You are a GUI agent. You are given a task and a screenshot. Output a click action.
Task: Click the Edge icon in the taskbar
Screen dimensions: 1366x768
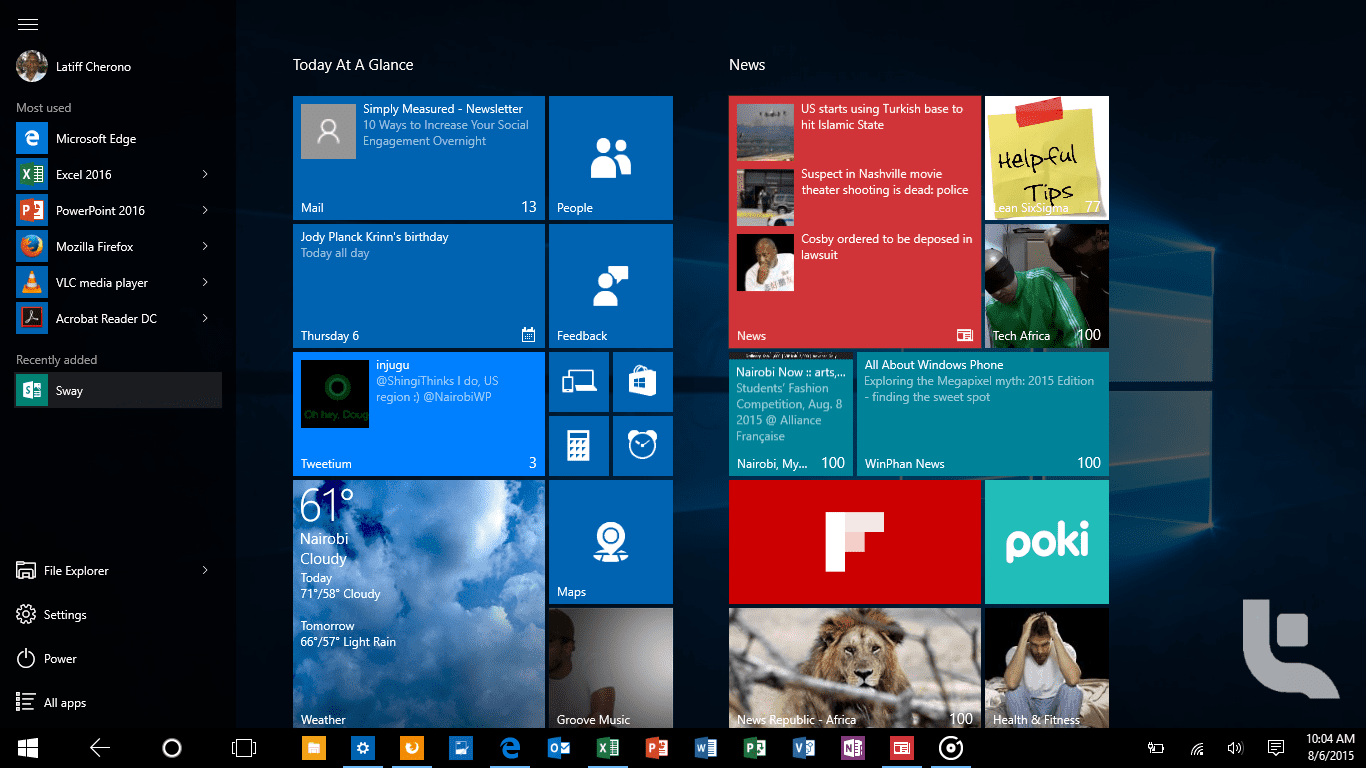[510, 748]
